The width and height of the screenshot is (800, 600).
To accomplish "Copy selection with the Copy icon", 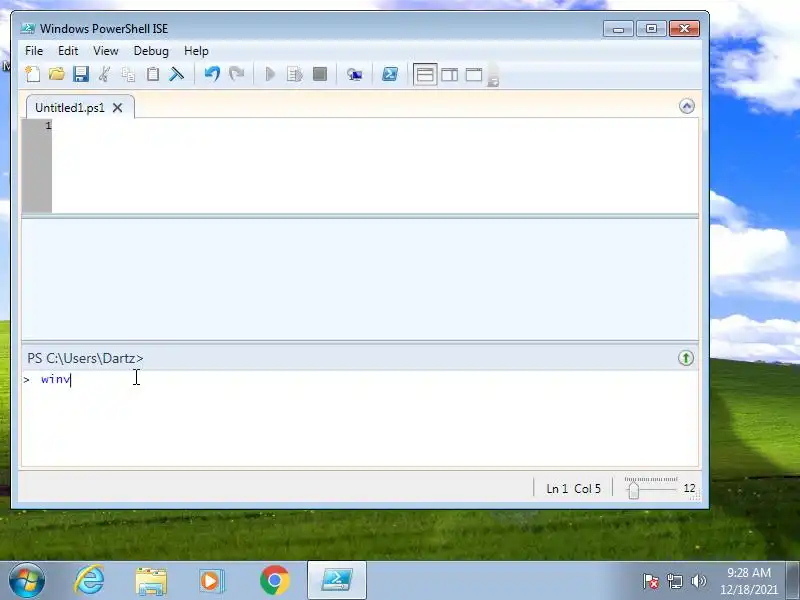I will [x=128, y=74].
